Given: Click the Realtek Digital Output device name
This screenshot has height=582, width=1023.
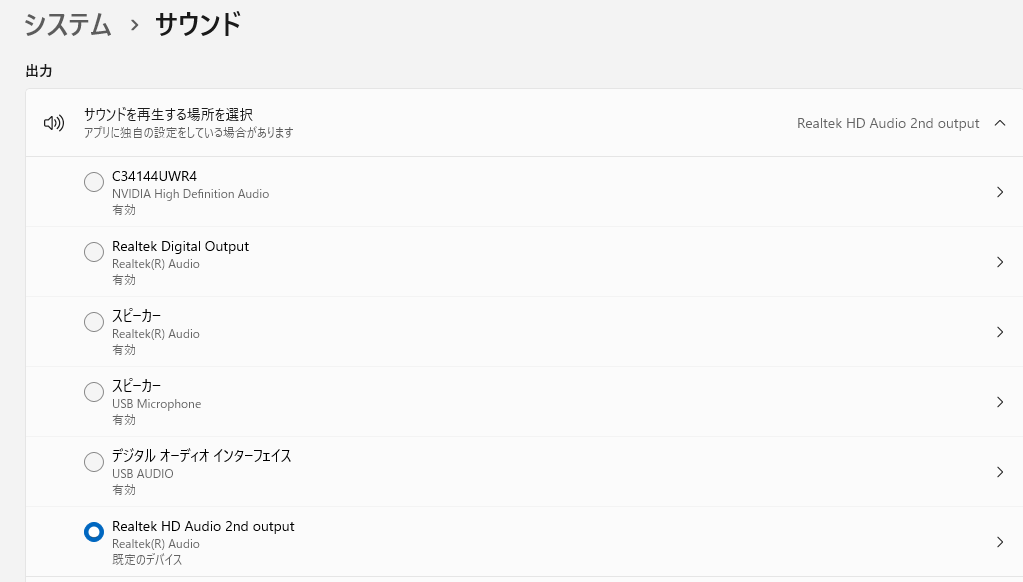Looking at the screenshot, I should (x=180, y=246).
